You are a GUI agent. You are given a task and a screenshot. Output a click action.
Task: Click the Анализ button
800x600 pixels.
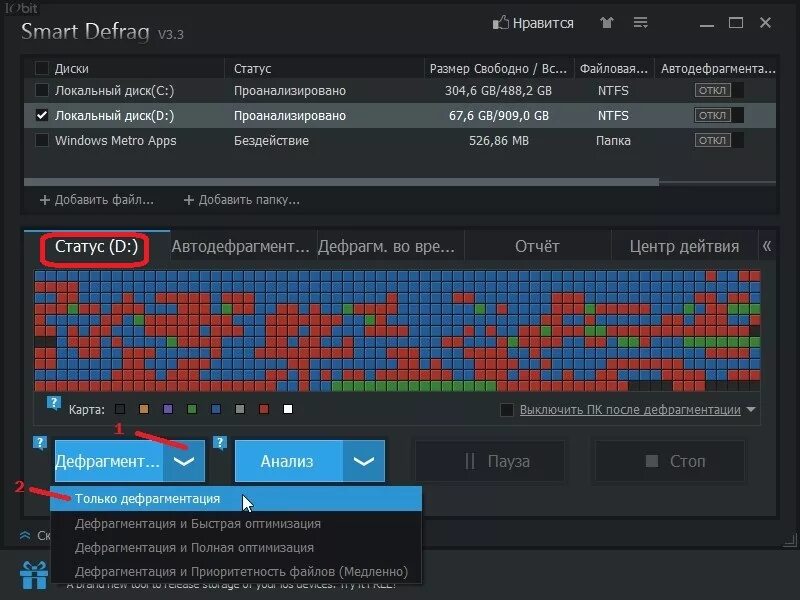pyautogui.click(x=289, y=461)
